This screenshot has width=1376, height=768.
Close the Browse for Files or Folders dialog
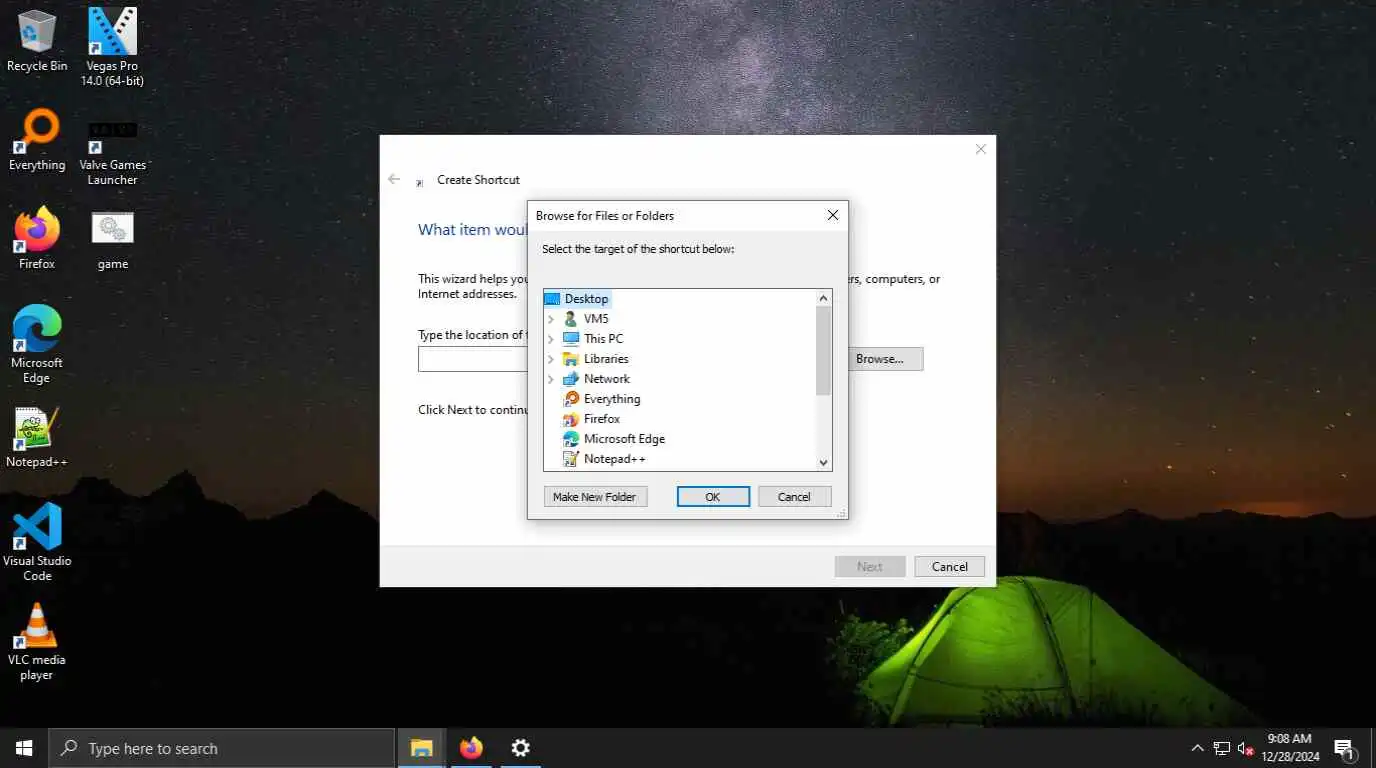point(832,215)
